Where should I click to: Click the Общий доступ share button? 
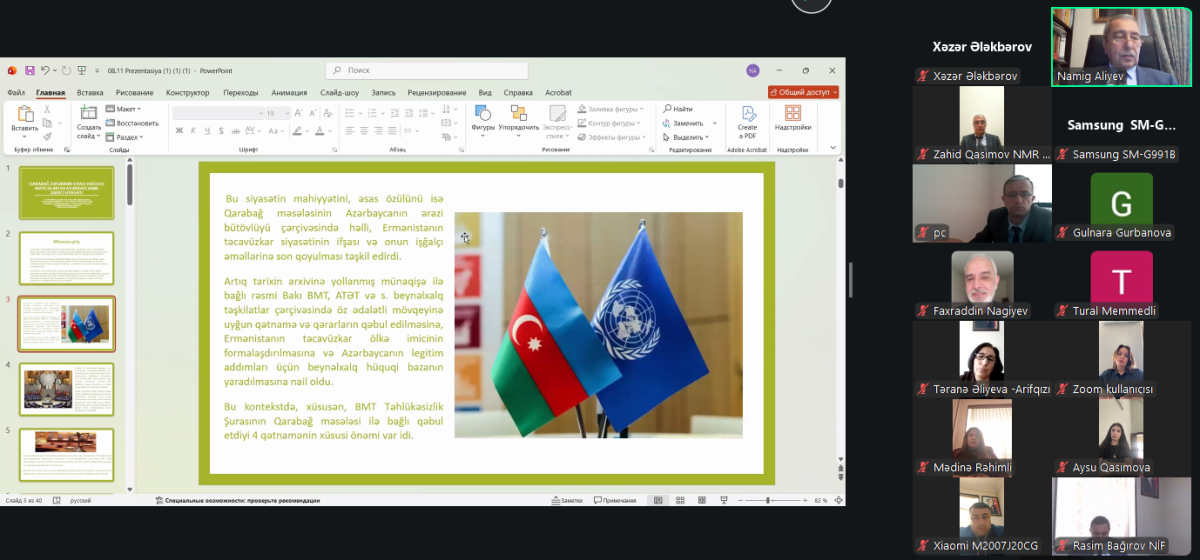(x=803, y=92)
